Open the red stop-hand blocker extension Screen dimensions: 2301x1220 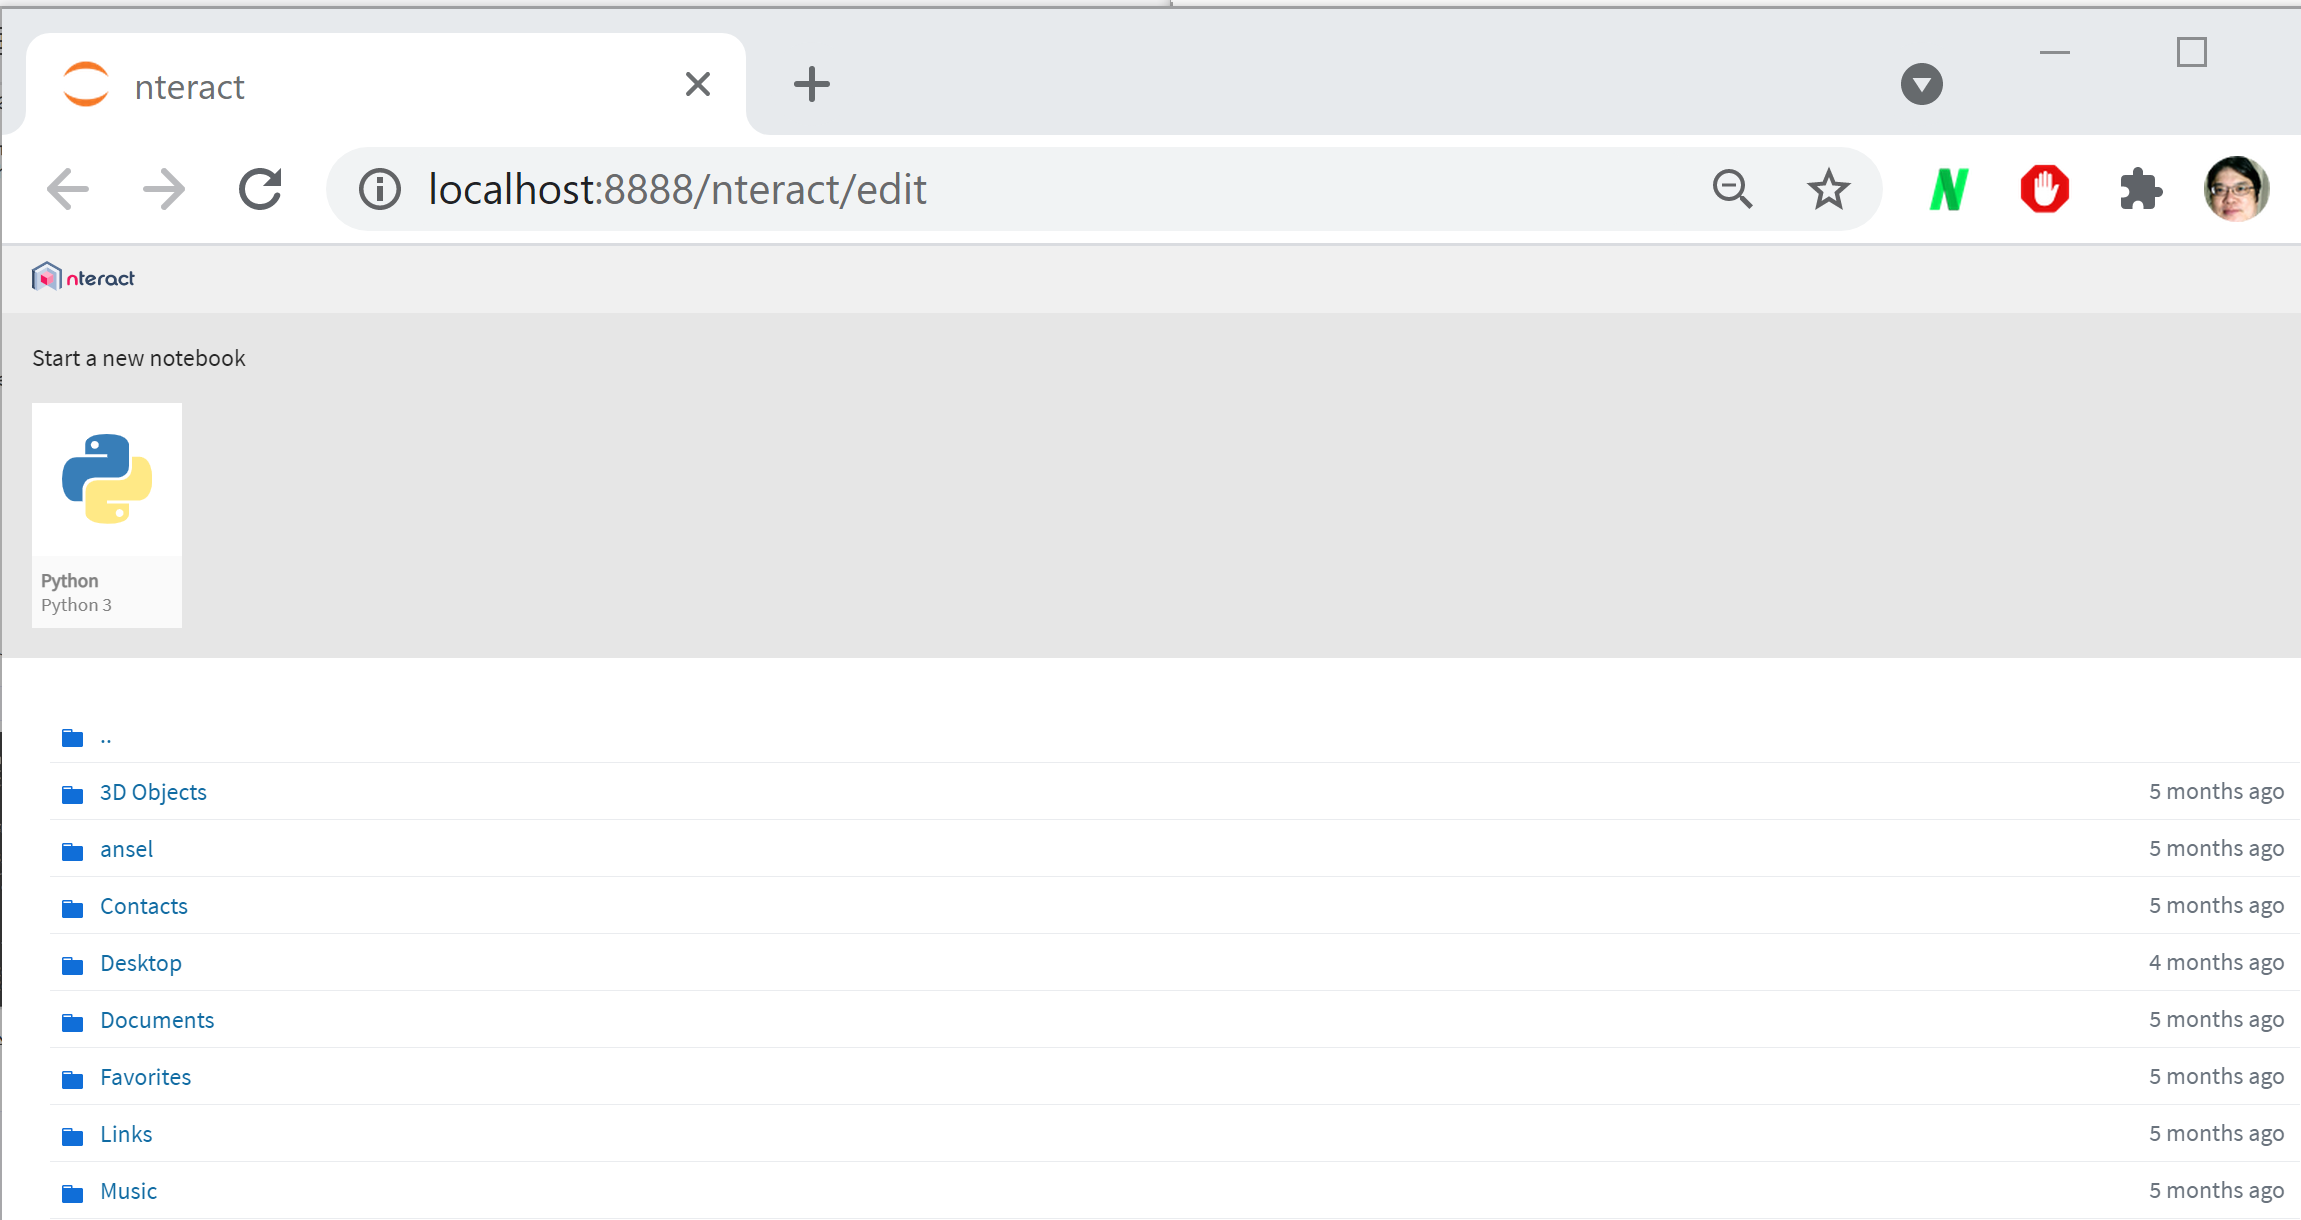2044,189
